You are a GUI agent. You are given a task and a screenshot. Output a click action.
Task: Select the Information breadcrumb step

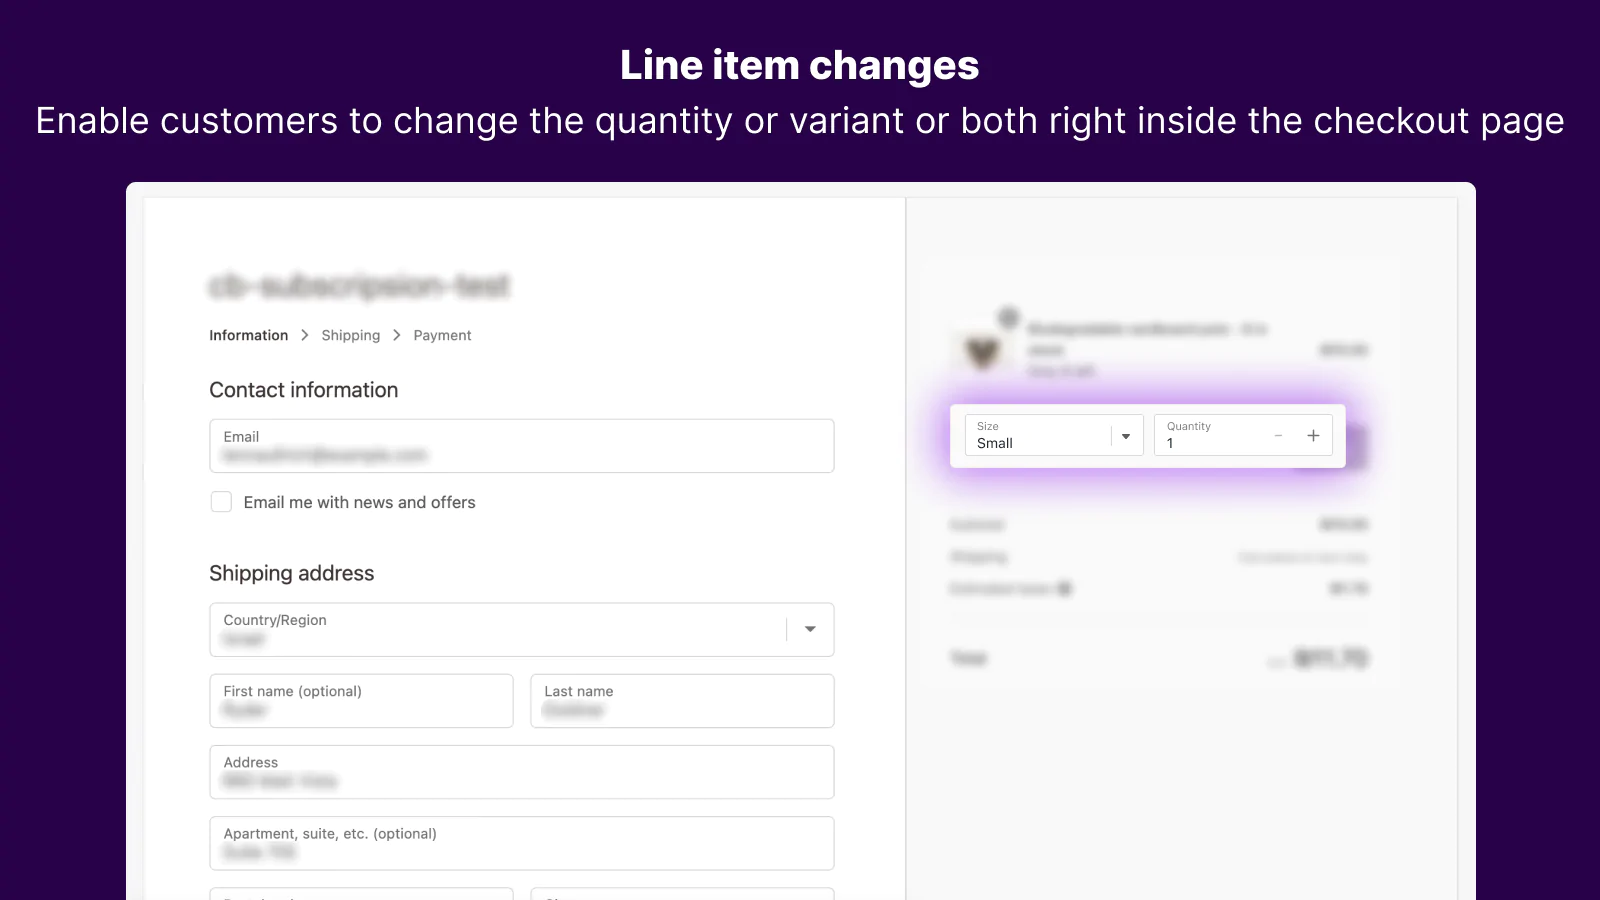[248, 335]
